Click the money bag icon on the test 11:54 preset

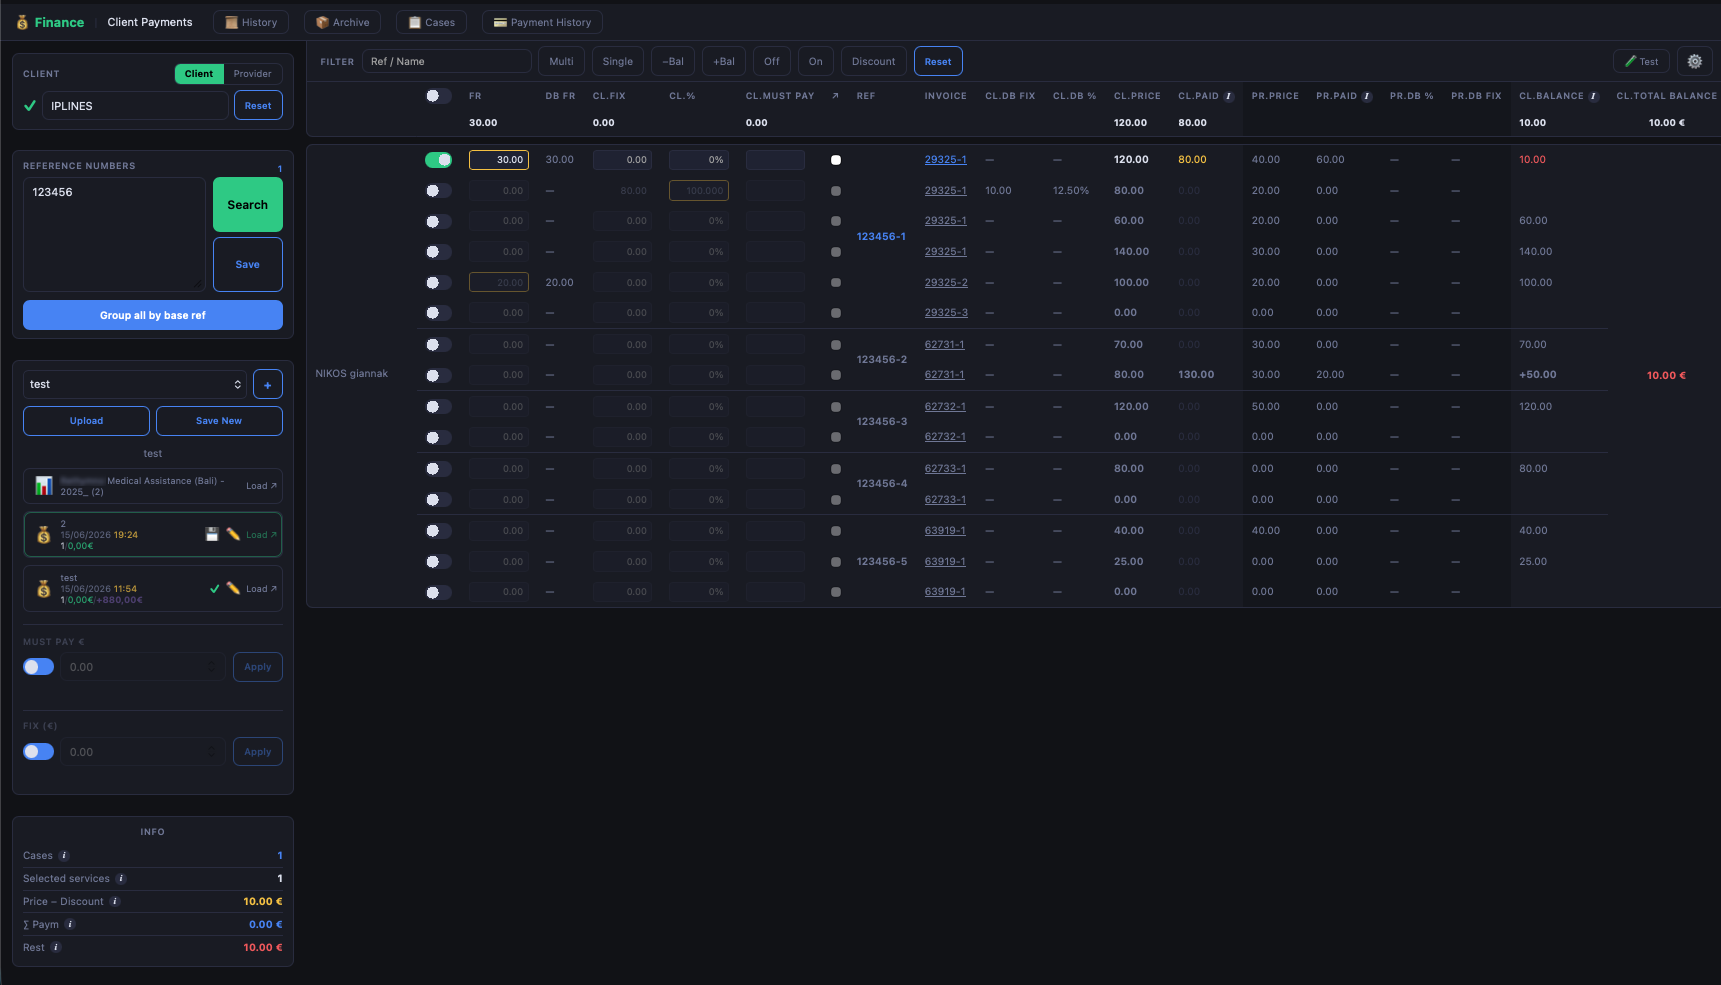click(x=44, y=589)
